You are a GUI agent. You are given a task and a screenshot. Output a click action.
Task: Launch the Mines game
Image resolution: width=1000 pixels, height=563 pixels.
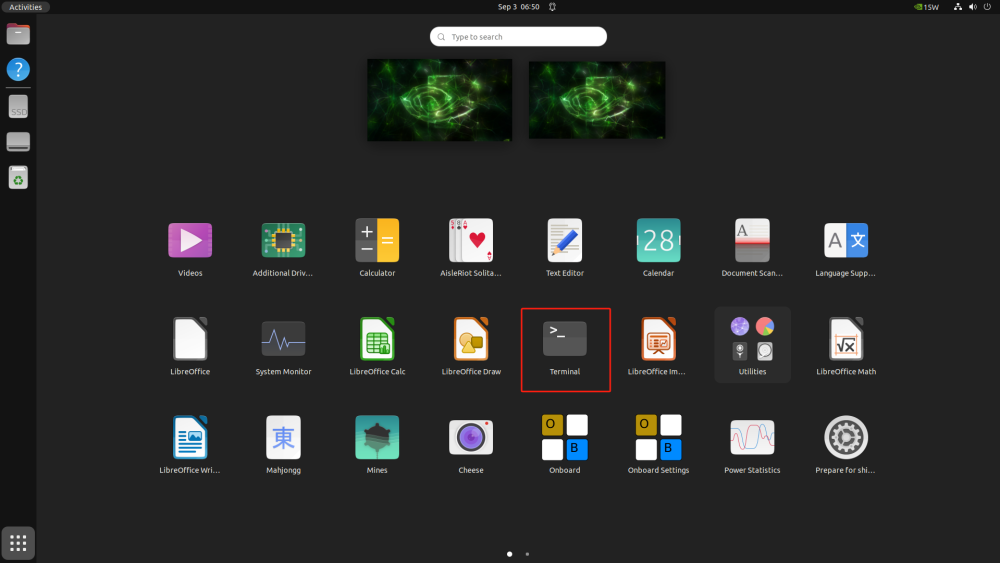[377, 438]
